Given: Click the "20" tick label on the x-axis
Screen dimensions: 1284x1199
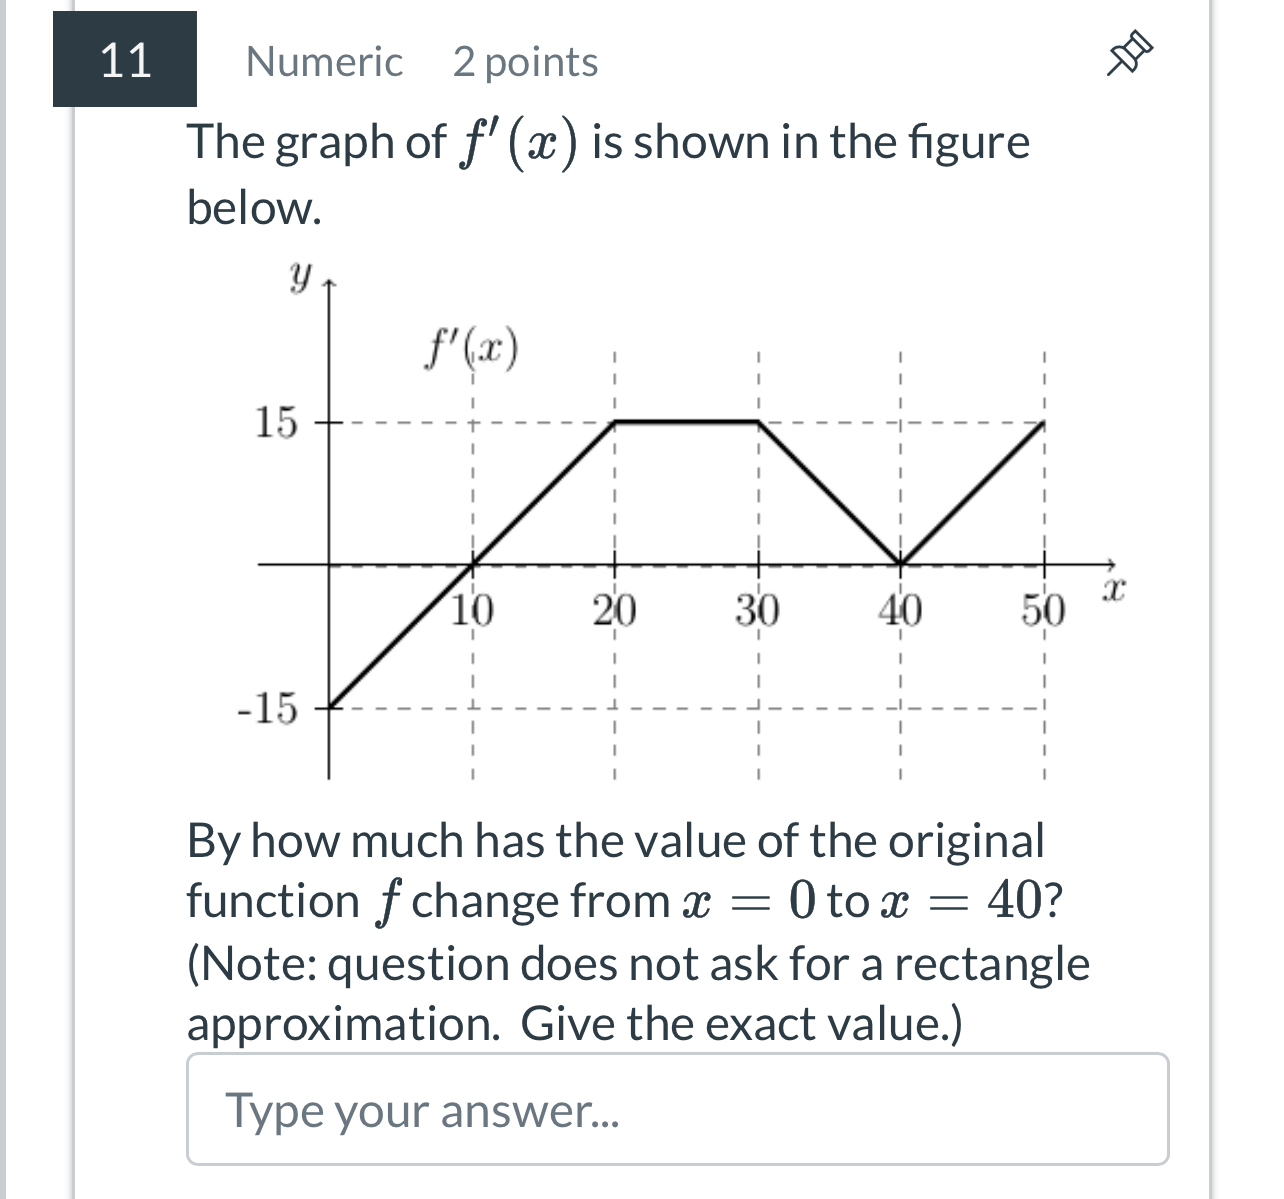Looking at the screenshot, I should coord(616,610).
